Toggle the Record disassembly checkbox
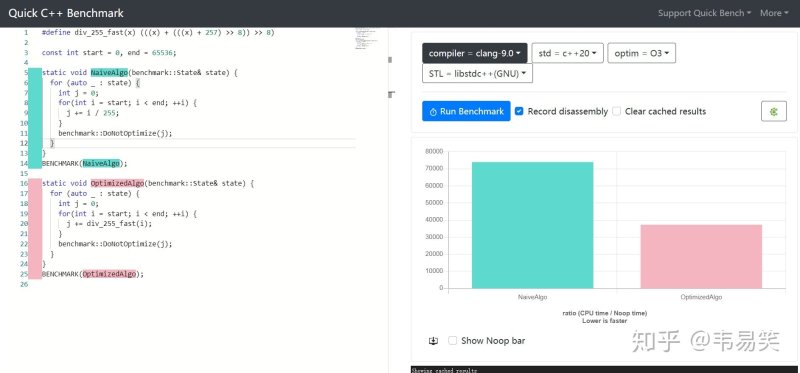The width and height of the screenshot is (800, 373). click(519, 111)
